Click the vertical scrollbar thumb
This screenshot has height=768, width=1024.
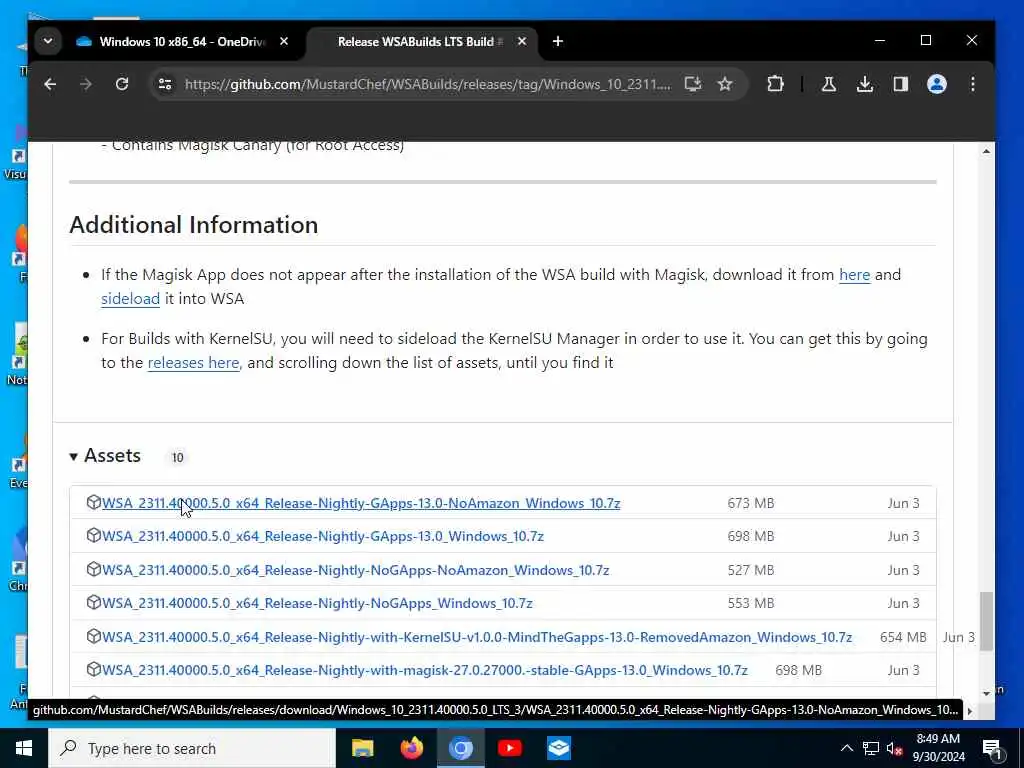(986, 621)
